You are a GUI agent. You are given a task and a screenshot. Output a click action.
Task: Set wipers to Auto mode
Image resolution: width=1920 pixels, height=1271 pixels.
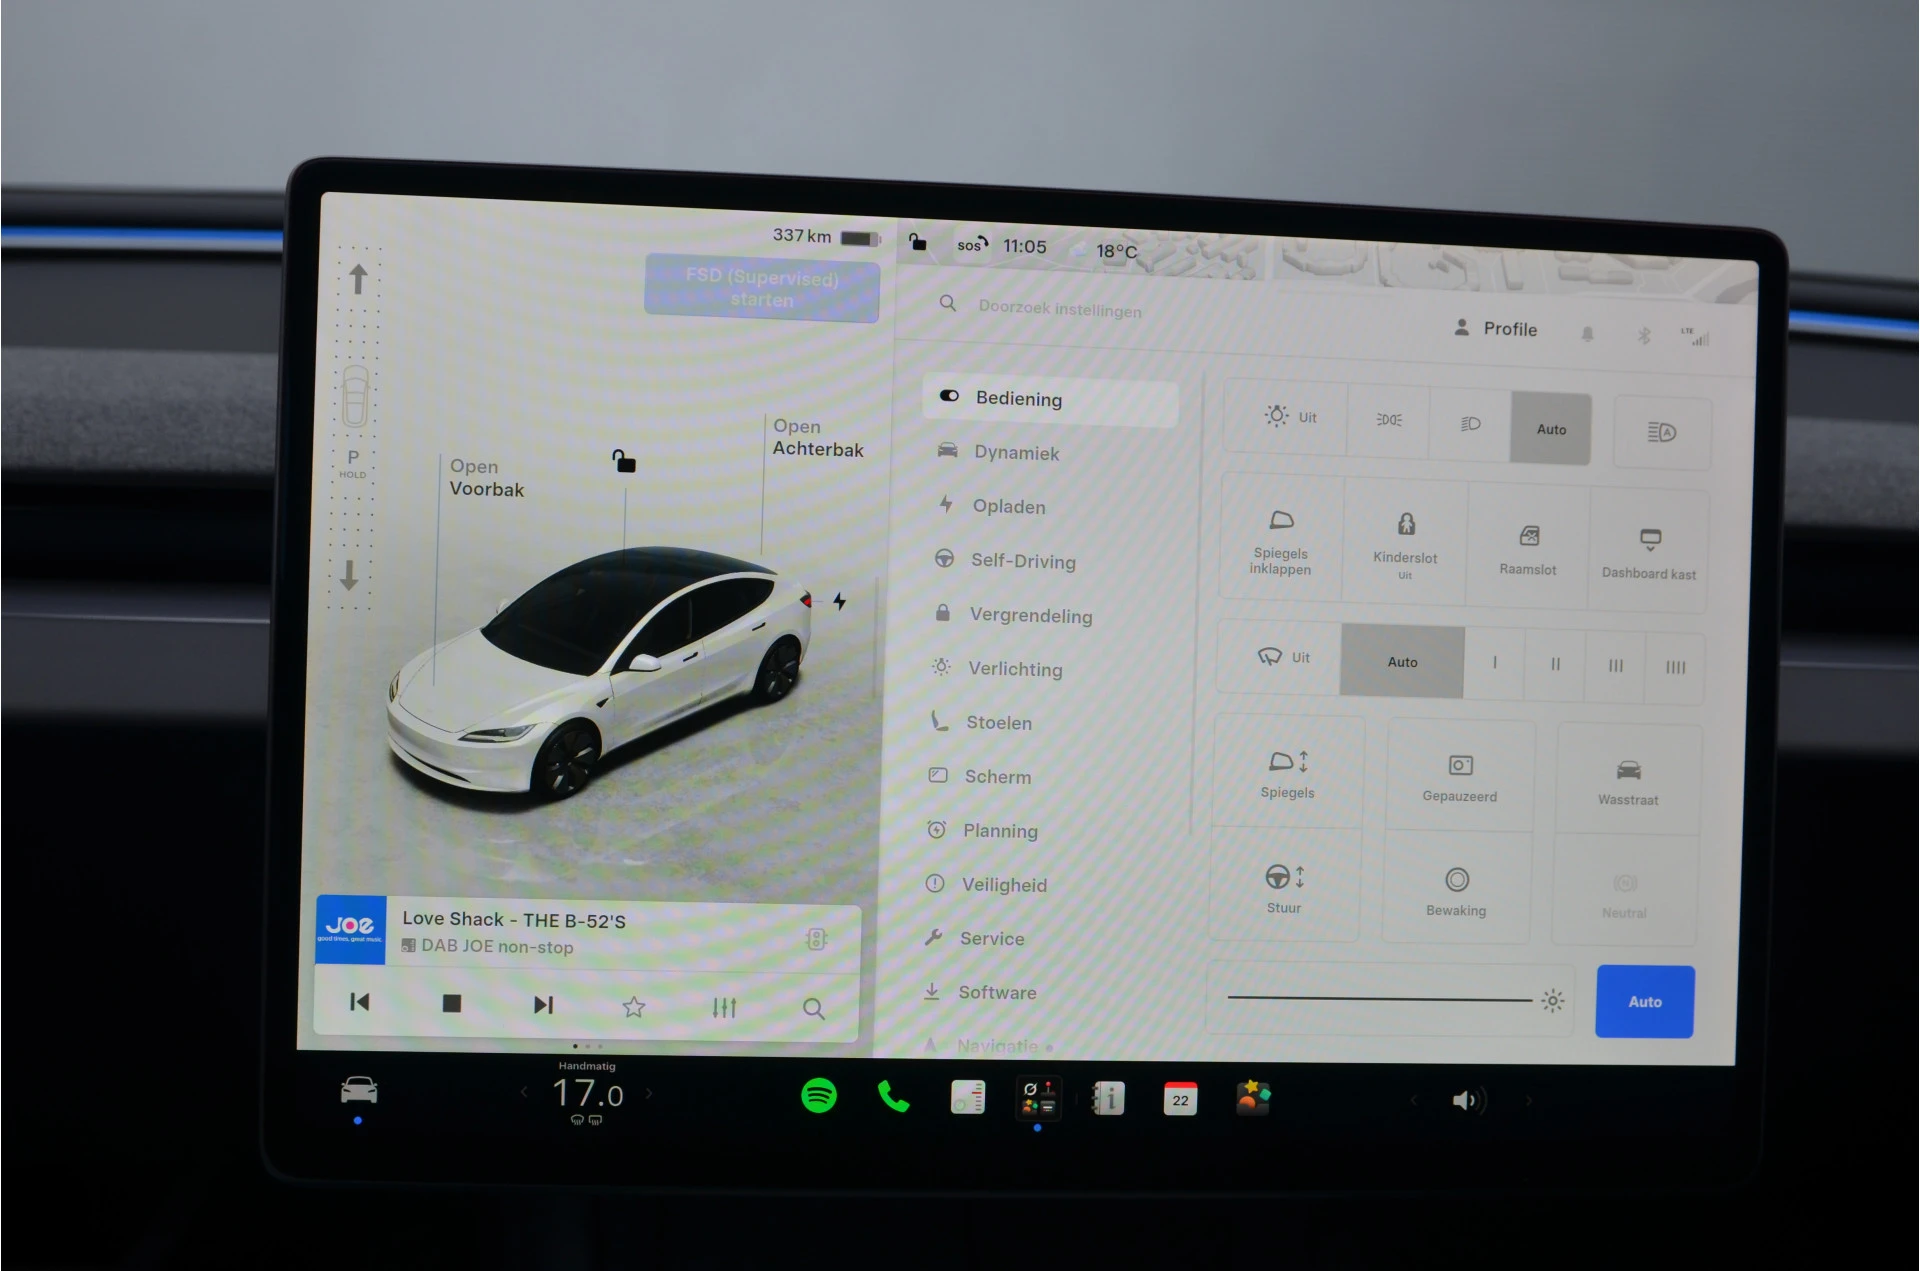tap(1402, 661)
